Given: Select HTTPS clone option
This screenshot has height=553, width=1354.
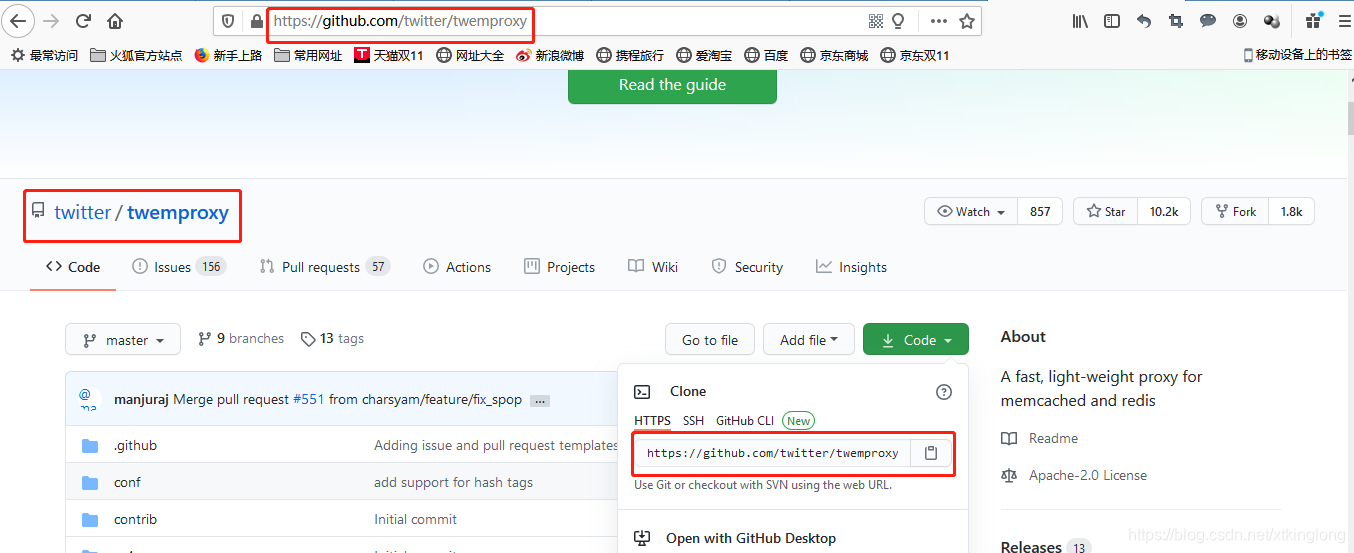Looking at the screenshot, I should (x=652, y=421).
